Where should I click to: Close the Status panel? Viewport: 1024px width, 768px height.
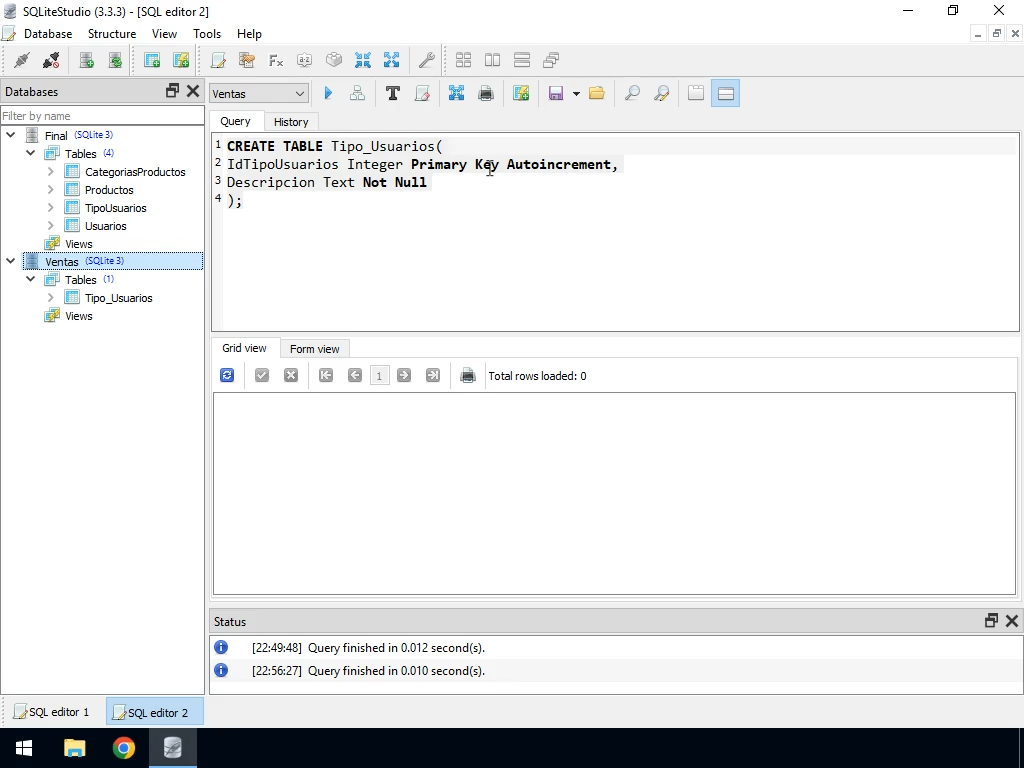pos(1012,621)
